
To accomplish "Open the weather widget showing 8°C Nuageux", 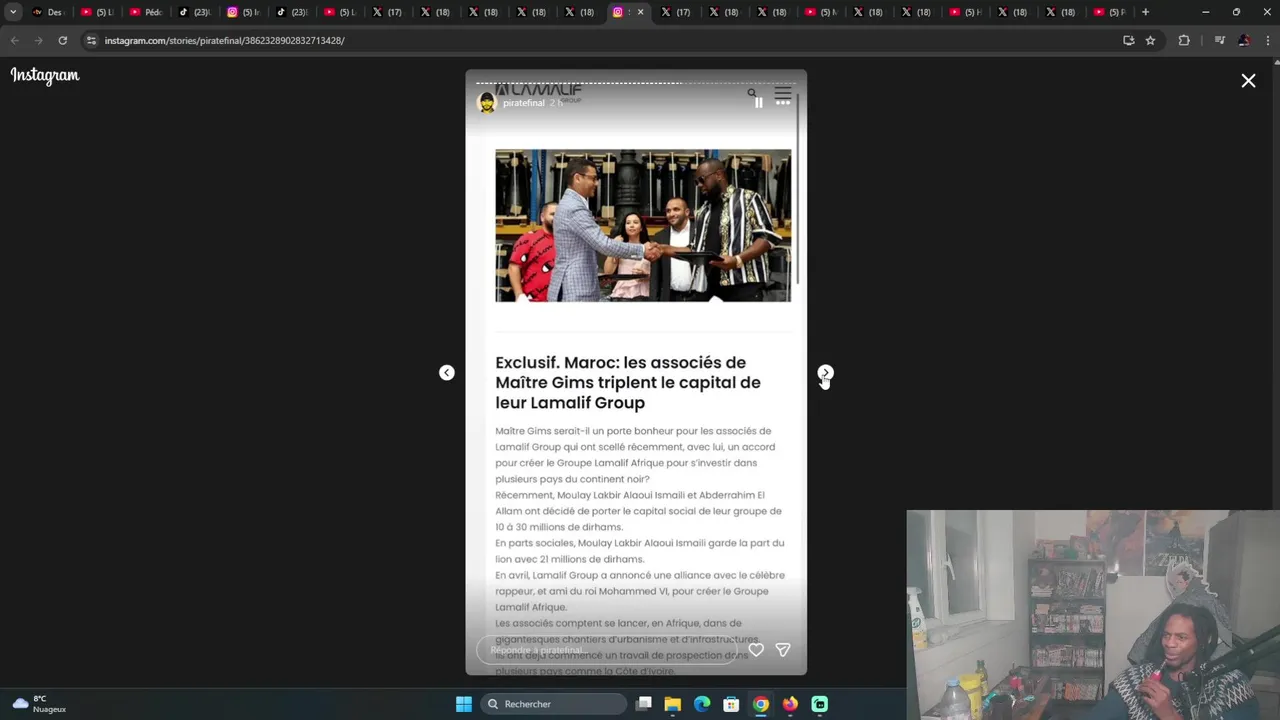I will 40,704.
